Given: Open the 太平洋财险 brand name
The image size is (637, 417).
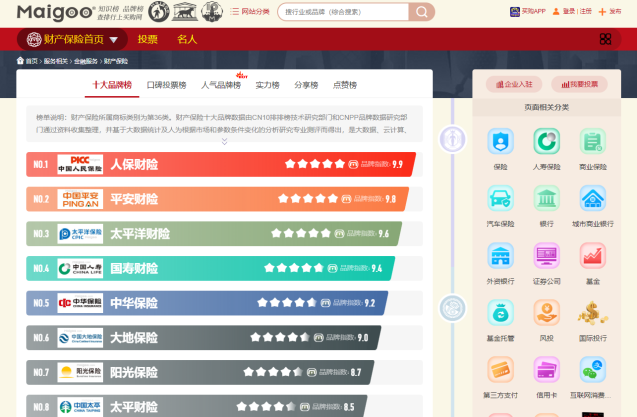Looking at the screenshot, I should pyautogui.click(x=140, y=234).
